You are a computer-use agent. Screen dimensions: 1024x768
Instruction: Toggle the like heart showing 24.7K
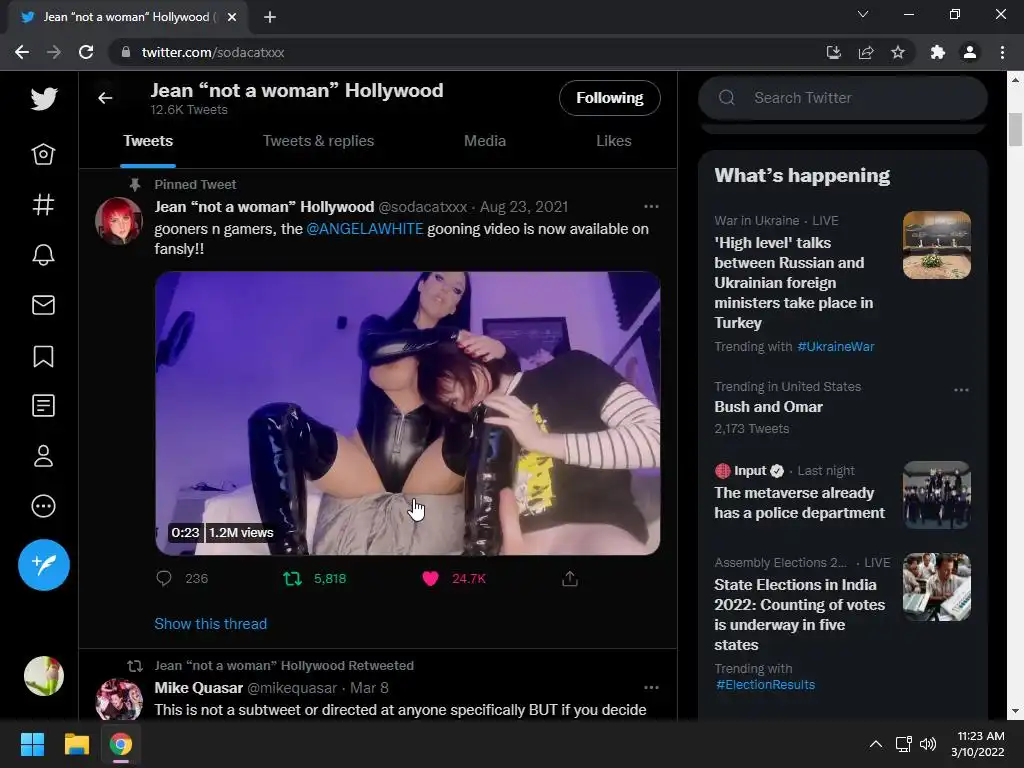coord(430,579)
